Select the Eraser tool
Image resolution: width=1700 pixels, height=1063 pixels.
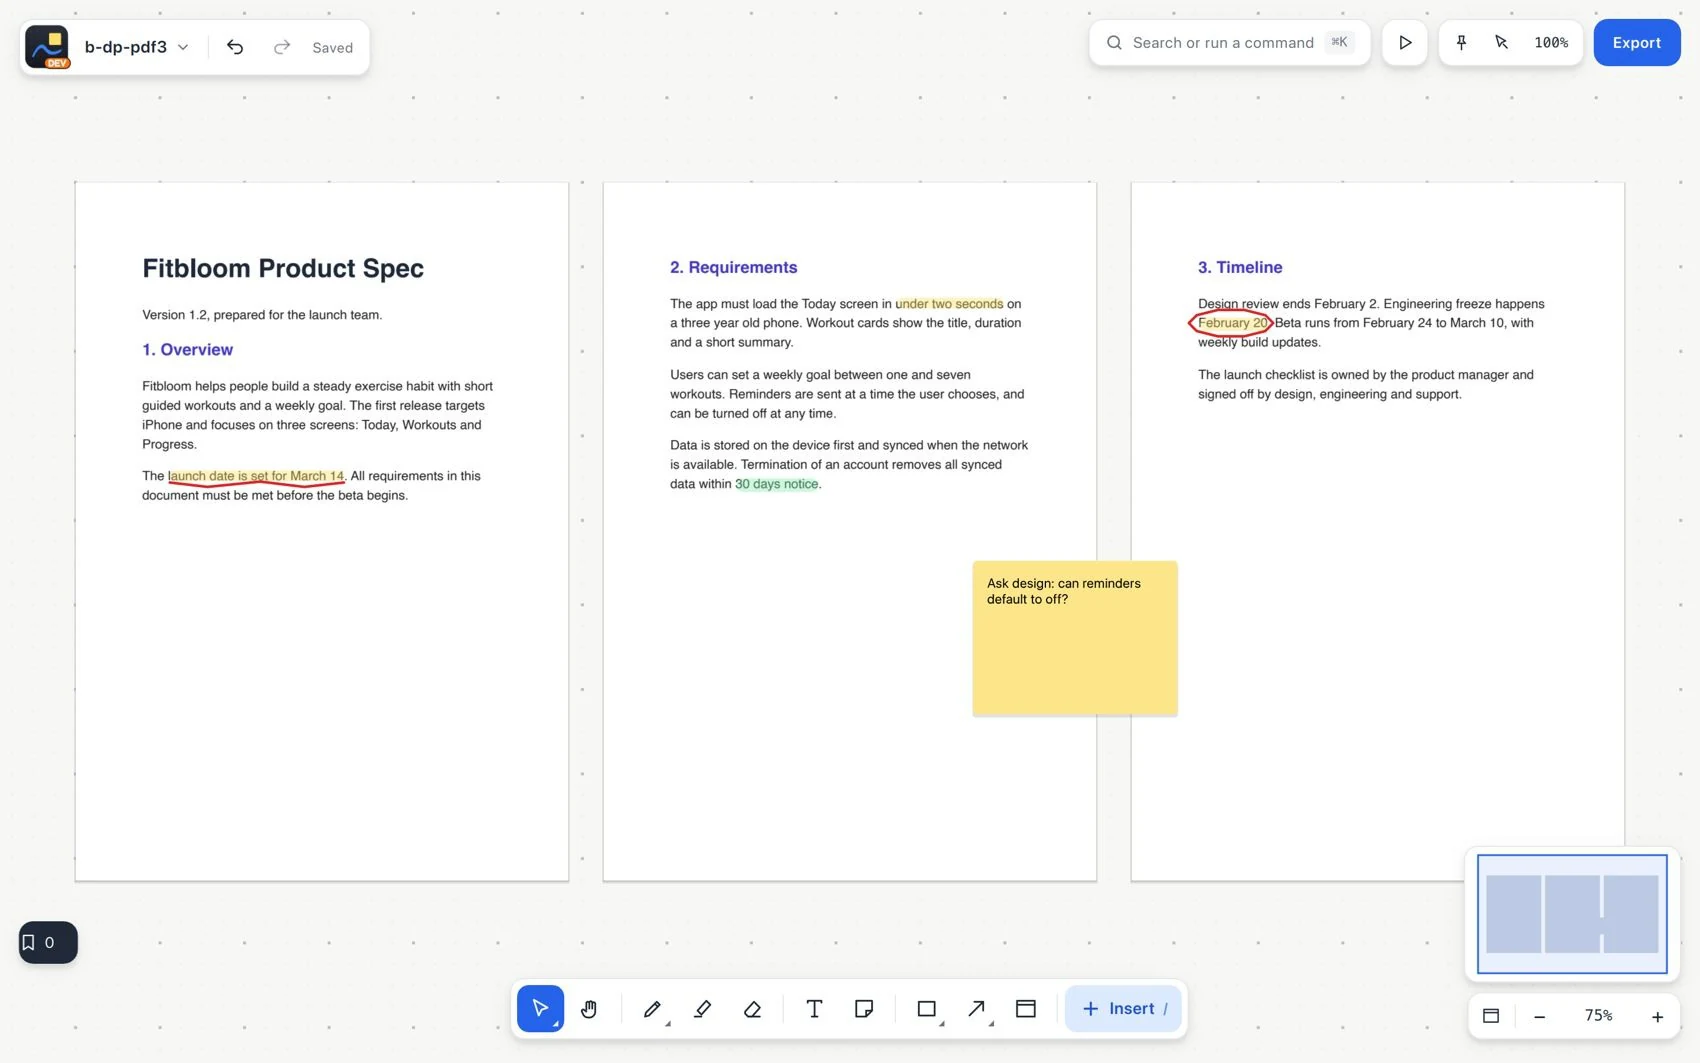(752, 1008)
